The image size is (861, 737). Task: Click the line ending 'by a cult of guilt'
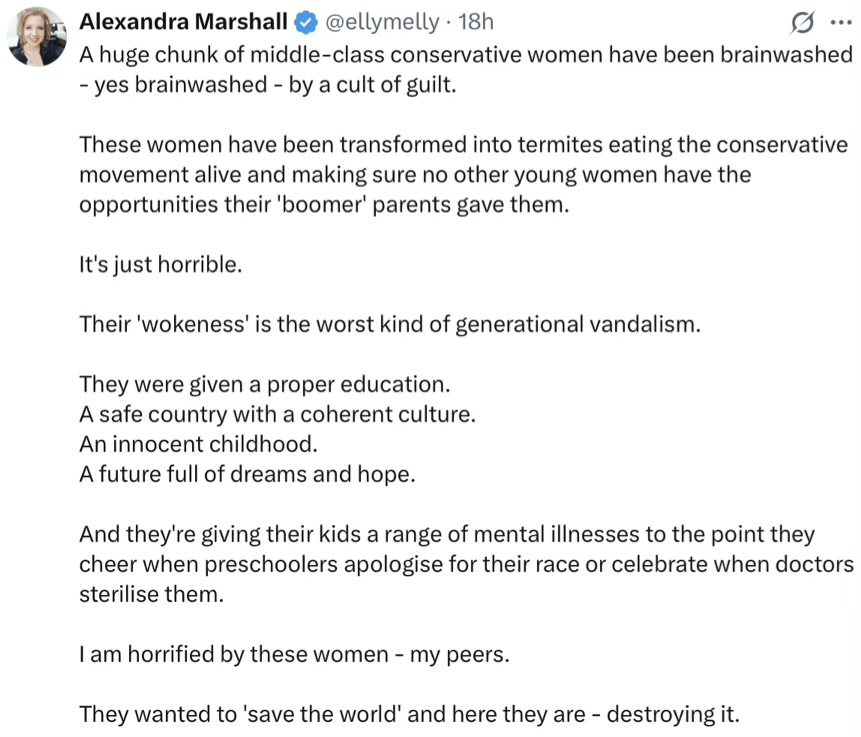268,85
